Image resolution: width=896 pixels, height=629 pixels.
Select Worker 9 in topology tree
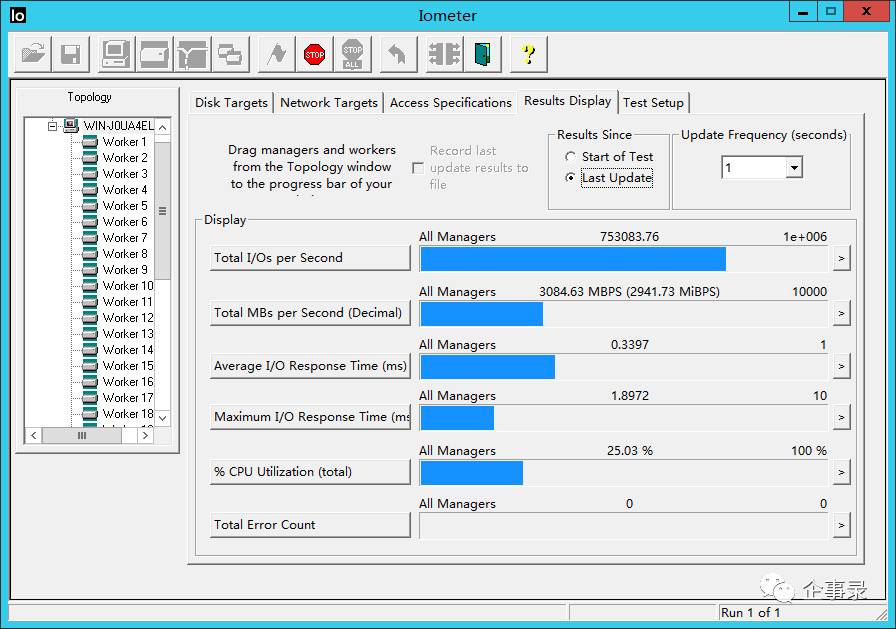[125, 270]
